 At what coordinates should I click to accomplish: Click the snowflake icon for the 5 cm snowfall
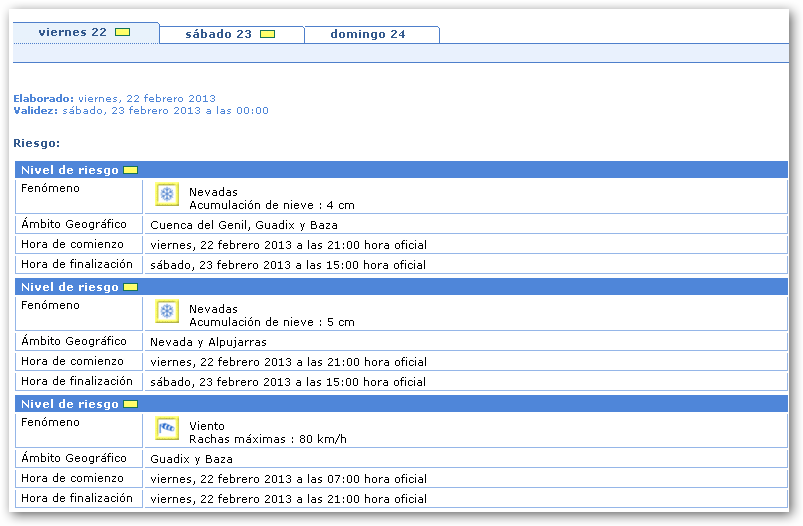pyautogui.click(x=167, y=311)
